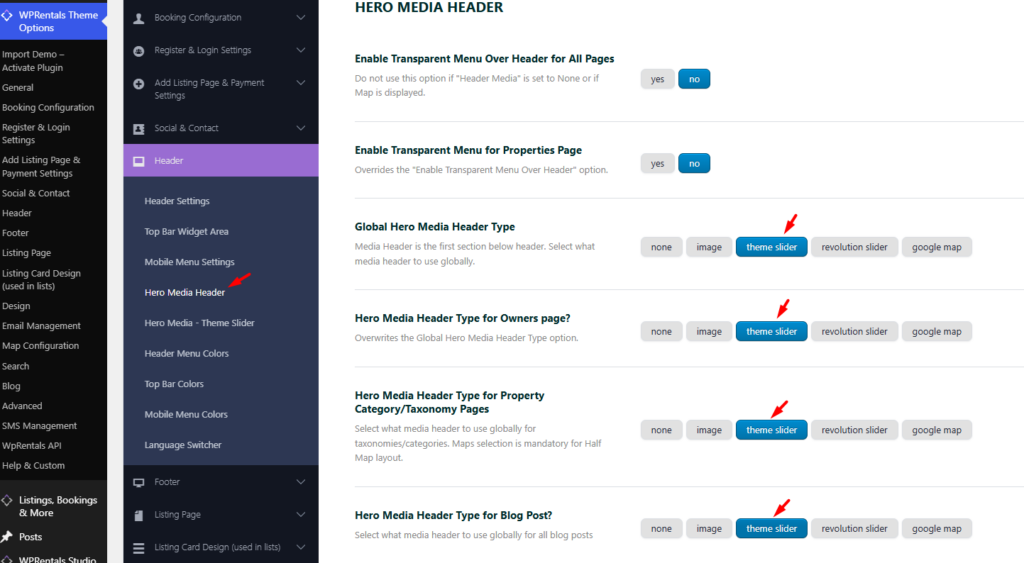Image resolution: width=1024 pixels, height=563 pixels.
Task: Select image for Owners page header type
Action: [x=709, y=331]
